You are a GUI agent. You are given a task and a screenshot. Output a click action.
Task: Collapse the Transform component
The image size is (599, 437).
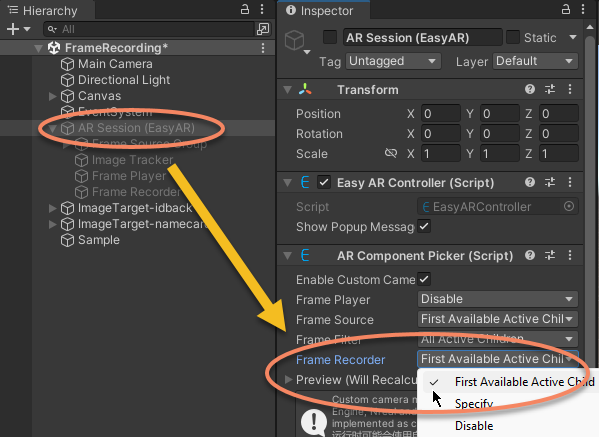(x=287, y=90)
